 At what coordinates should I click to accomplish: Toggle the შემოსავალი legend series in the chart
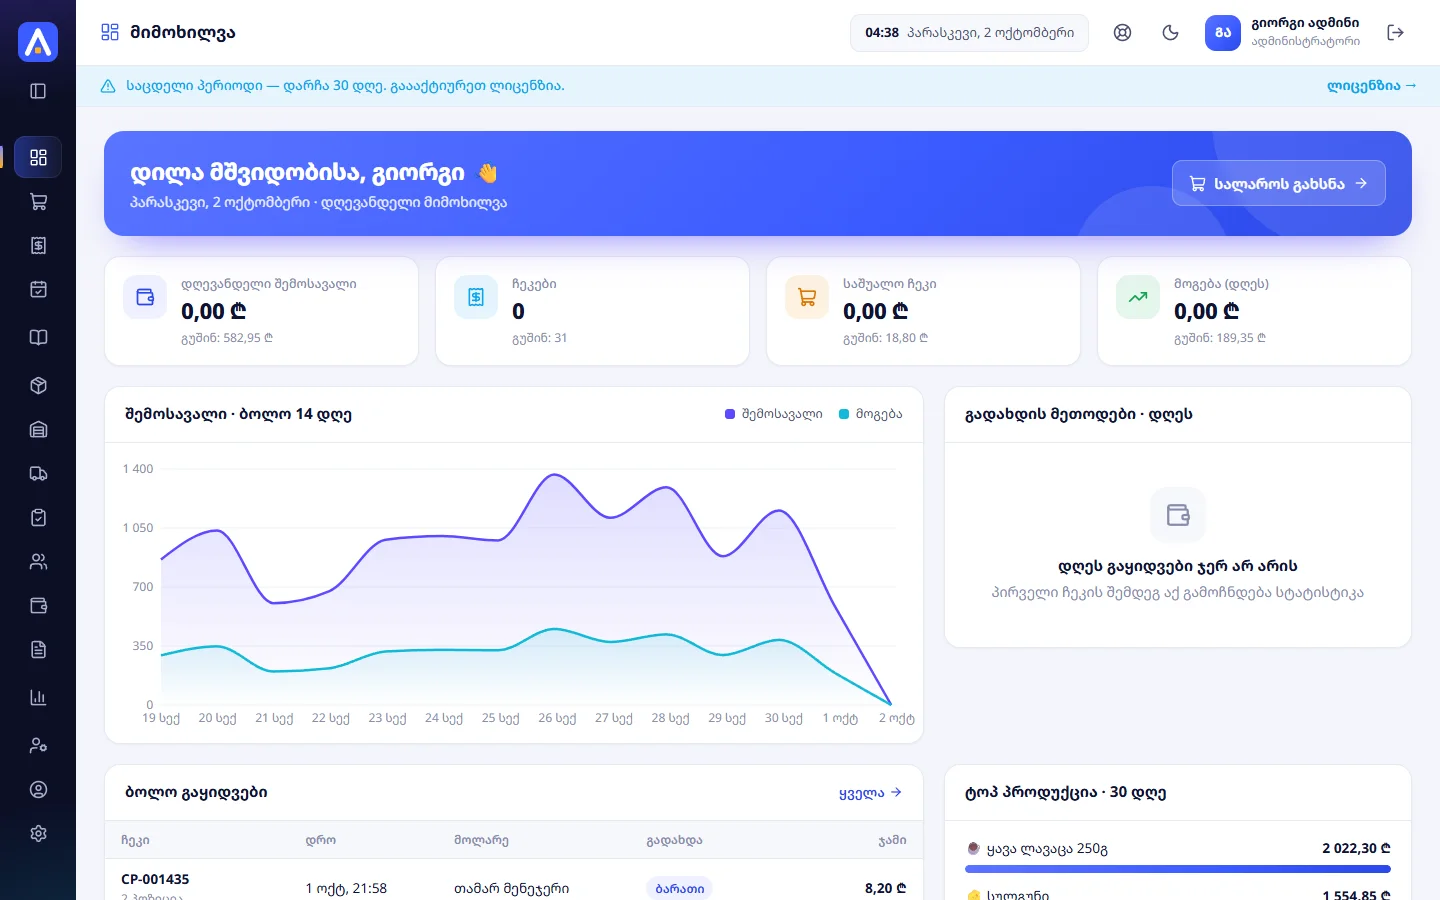774,414
